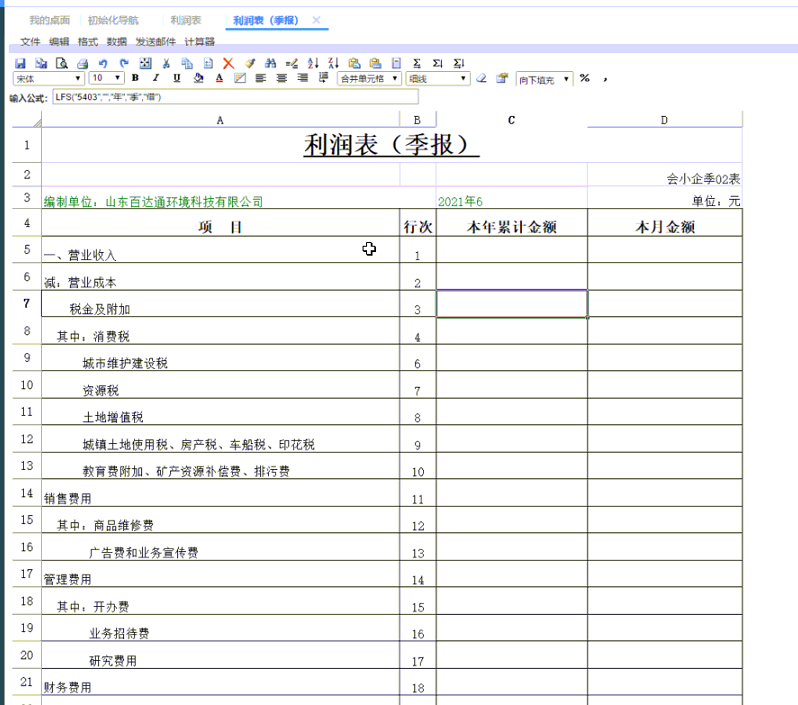798x705 pixels.
Task: Switch to the 利润表 tab
Action: (186, 20)
